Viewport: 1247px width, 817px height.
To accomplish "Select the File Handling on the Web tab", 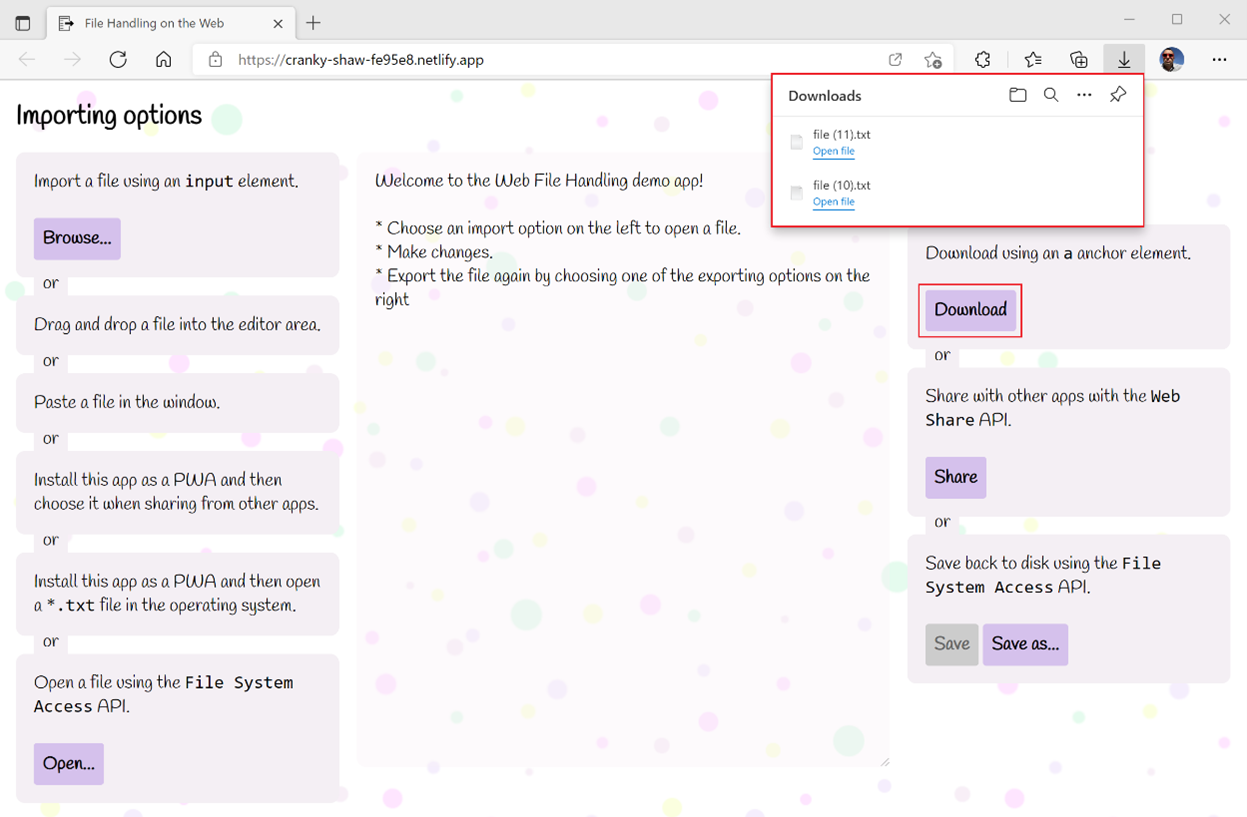I will click(154, 22).
